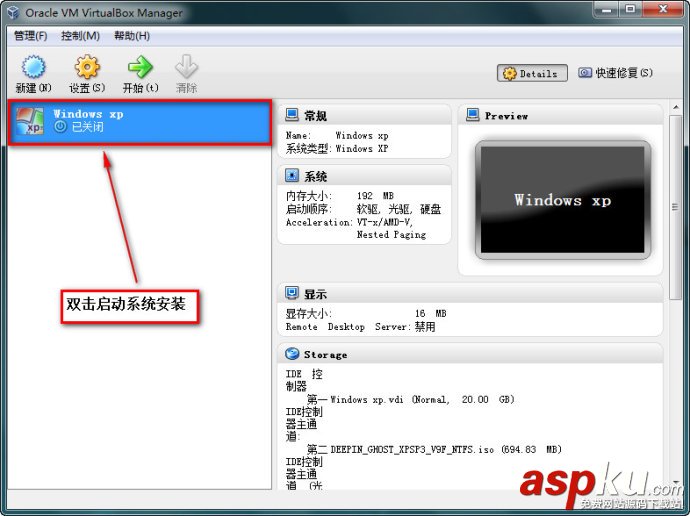The height and width of the screenshot is (516, 690).
Task: Click the Storage section header title
Action: tap(325, 355)
